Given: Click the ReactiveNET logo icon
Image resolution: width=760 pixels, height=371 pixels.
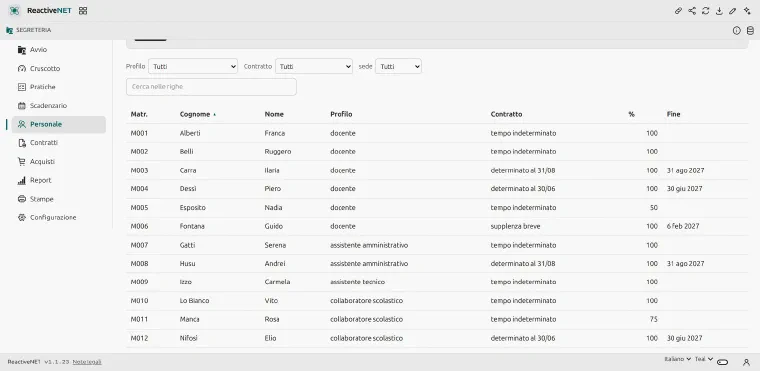Looking at the screenshot, I should (x=14, y=11).
